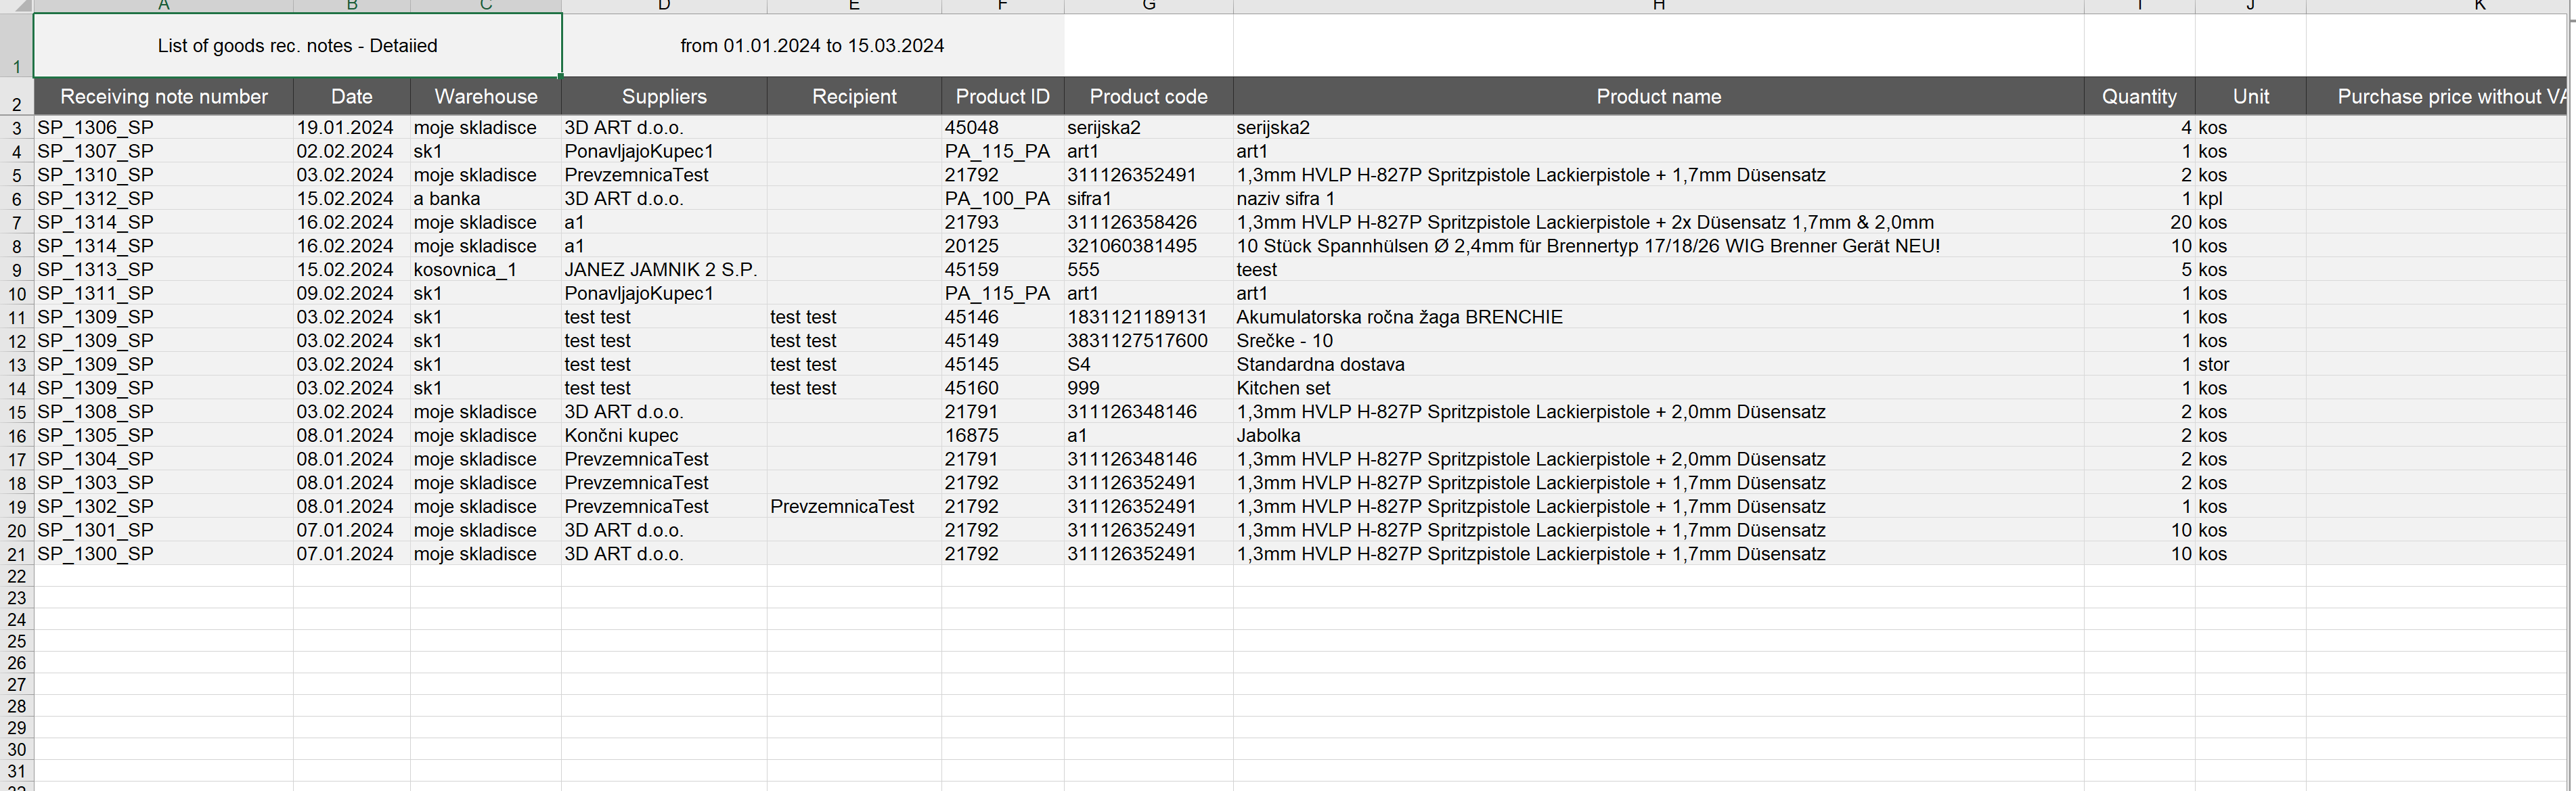
Task: Select the Suppliers header cell
Action: (x=663, y=97)
